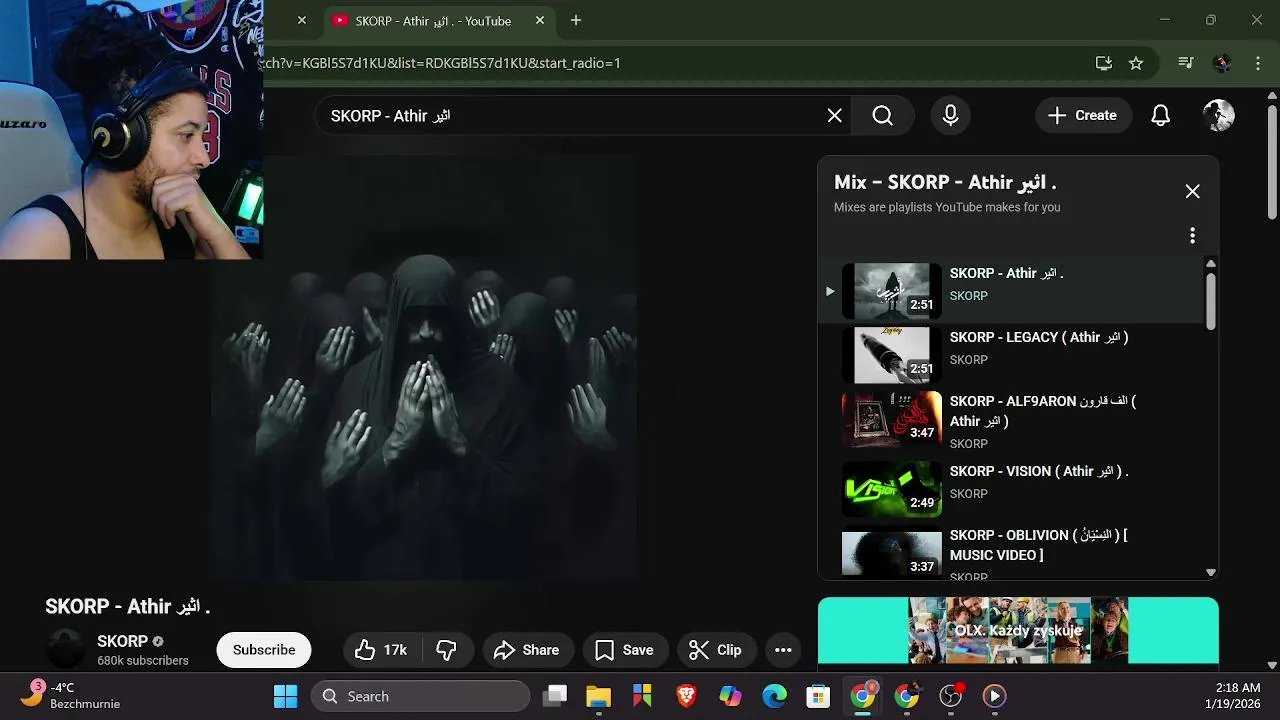Open the browser media controls icon
1280x720 pixels.
[x=1186, y=63]
